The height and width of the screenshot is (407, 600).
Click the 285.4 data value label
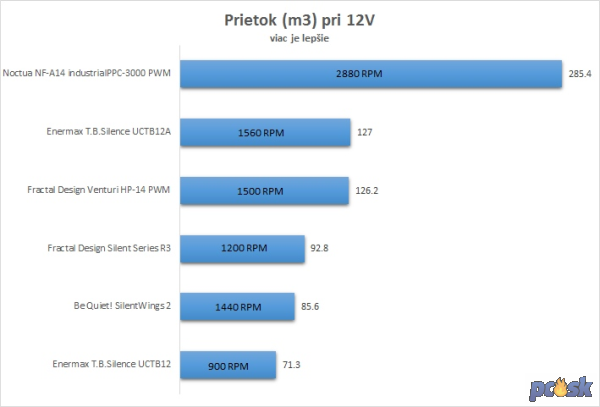(x=580, y=74)
